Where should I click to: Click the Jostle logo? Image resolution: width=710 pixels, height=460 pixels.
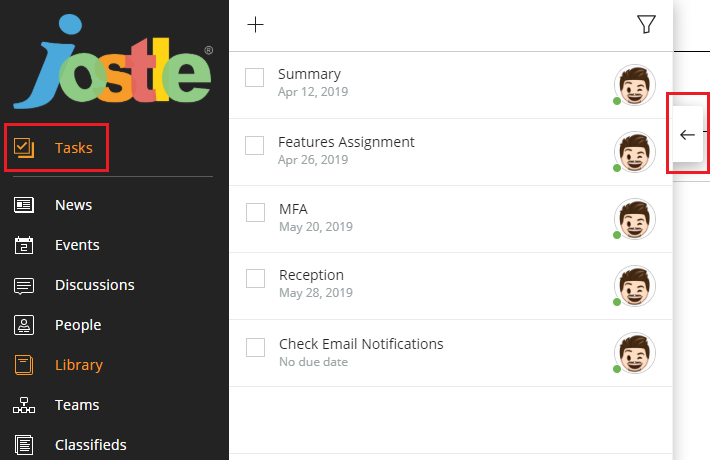pyautogui.click(x=113, y=62)
